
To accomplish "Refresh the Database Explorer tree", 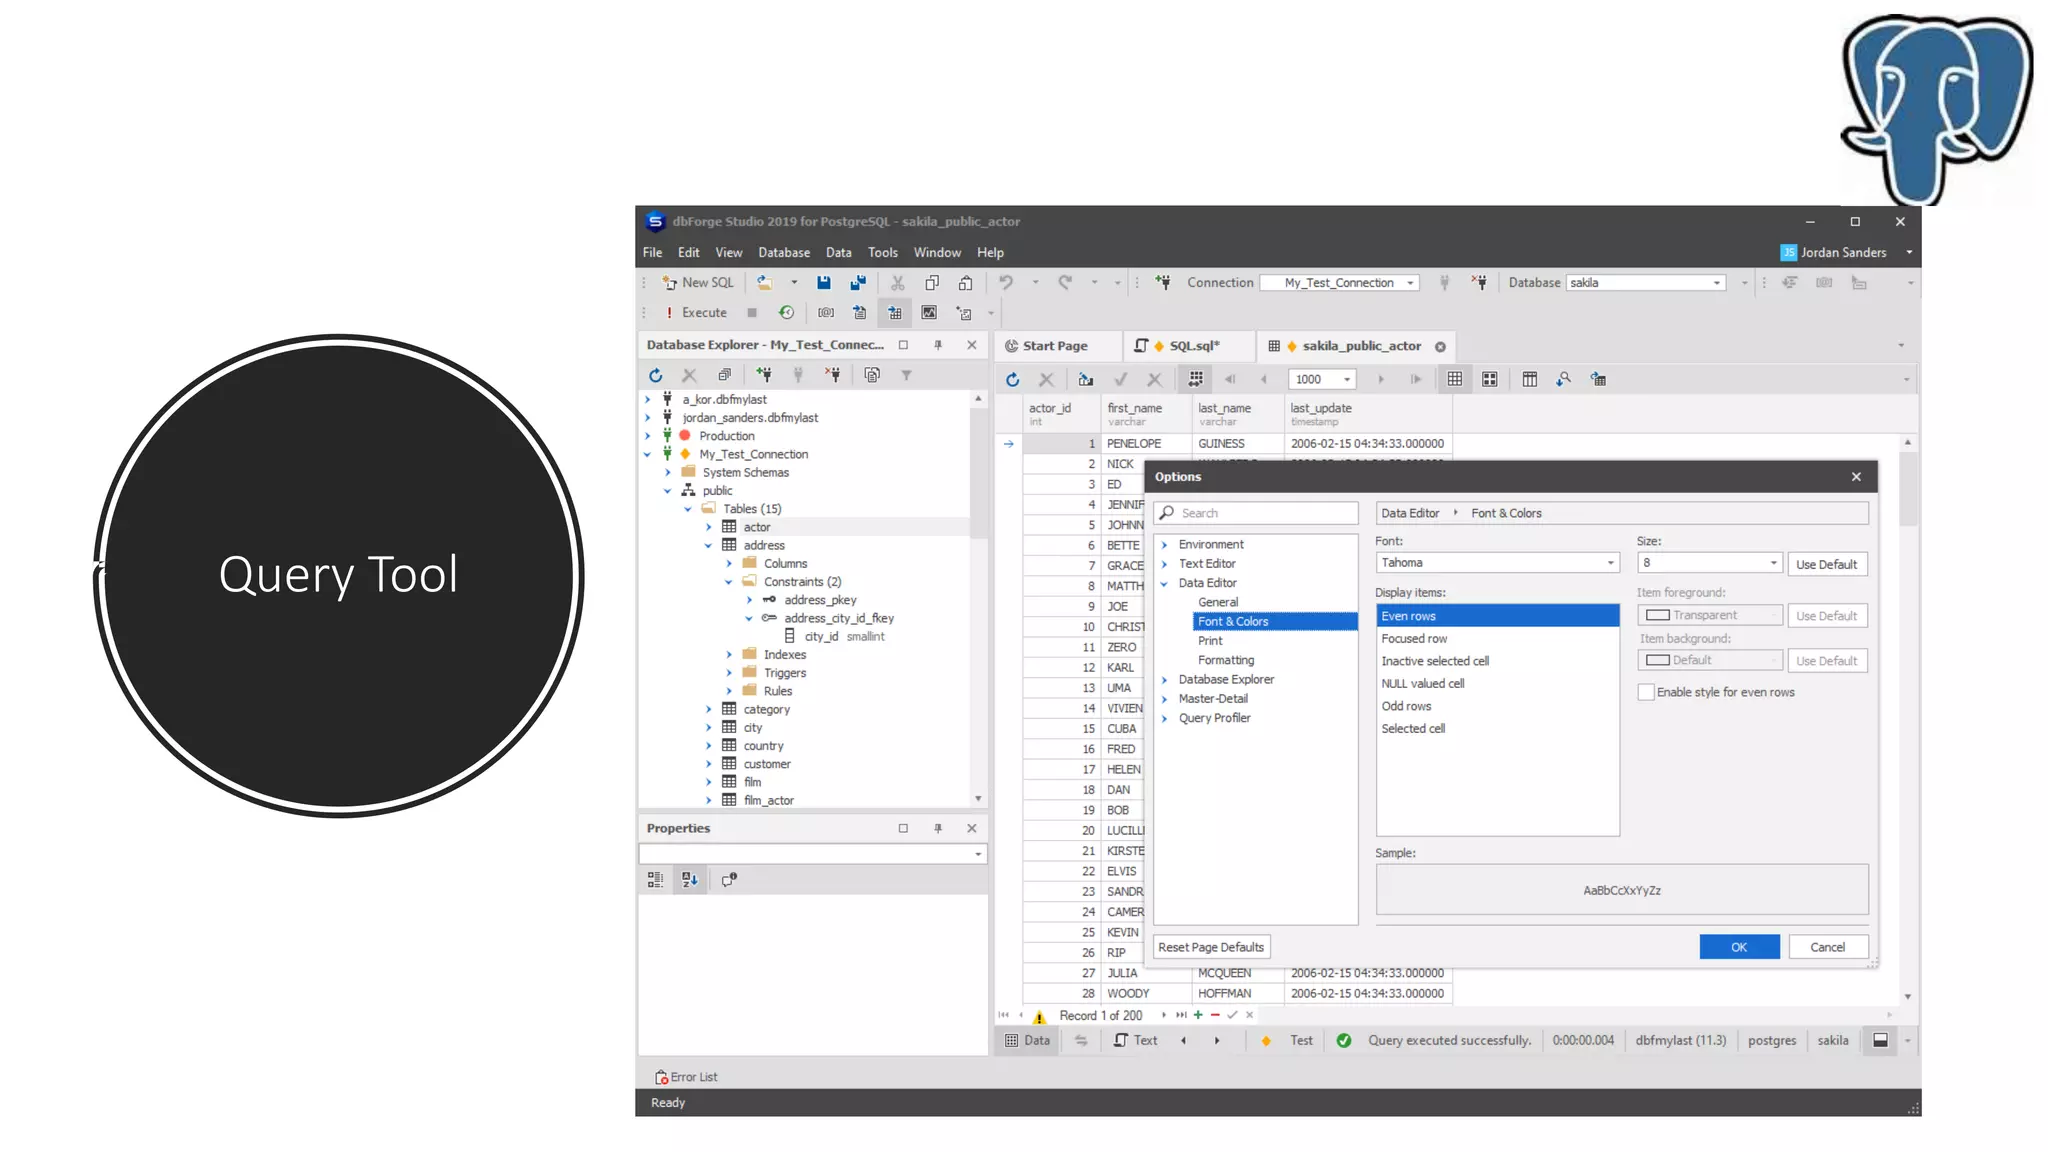I will (x=656, y=375).
